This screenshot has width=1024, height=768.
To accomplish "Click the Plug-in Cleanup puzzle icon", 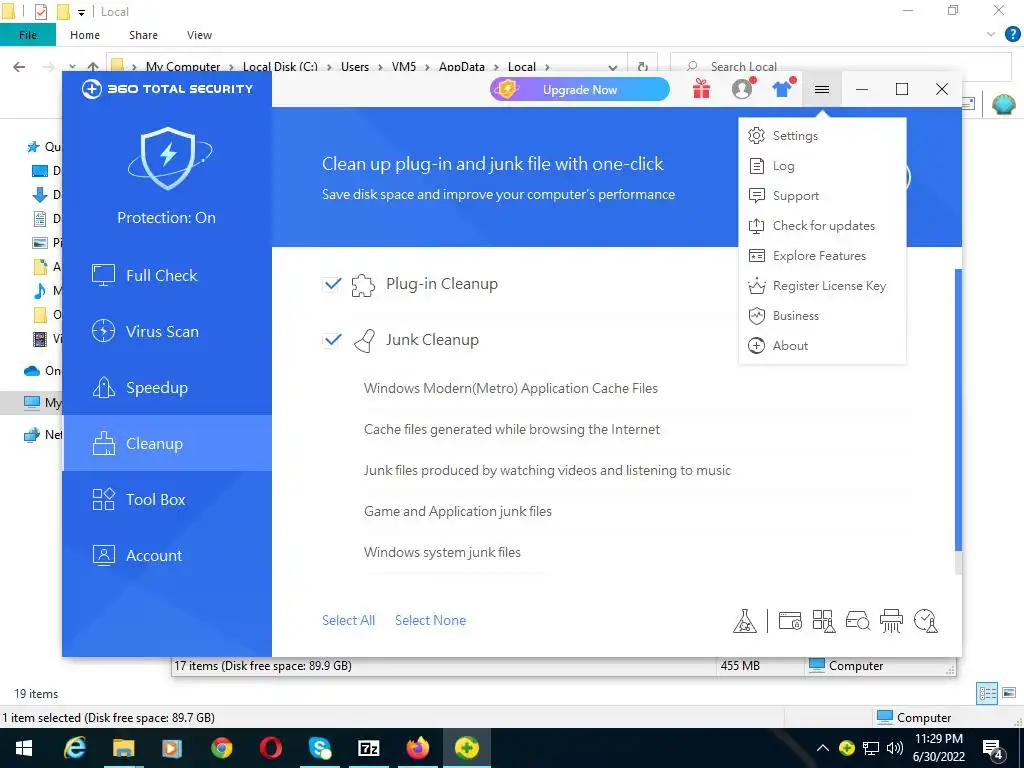I will tap(363, 285).
